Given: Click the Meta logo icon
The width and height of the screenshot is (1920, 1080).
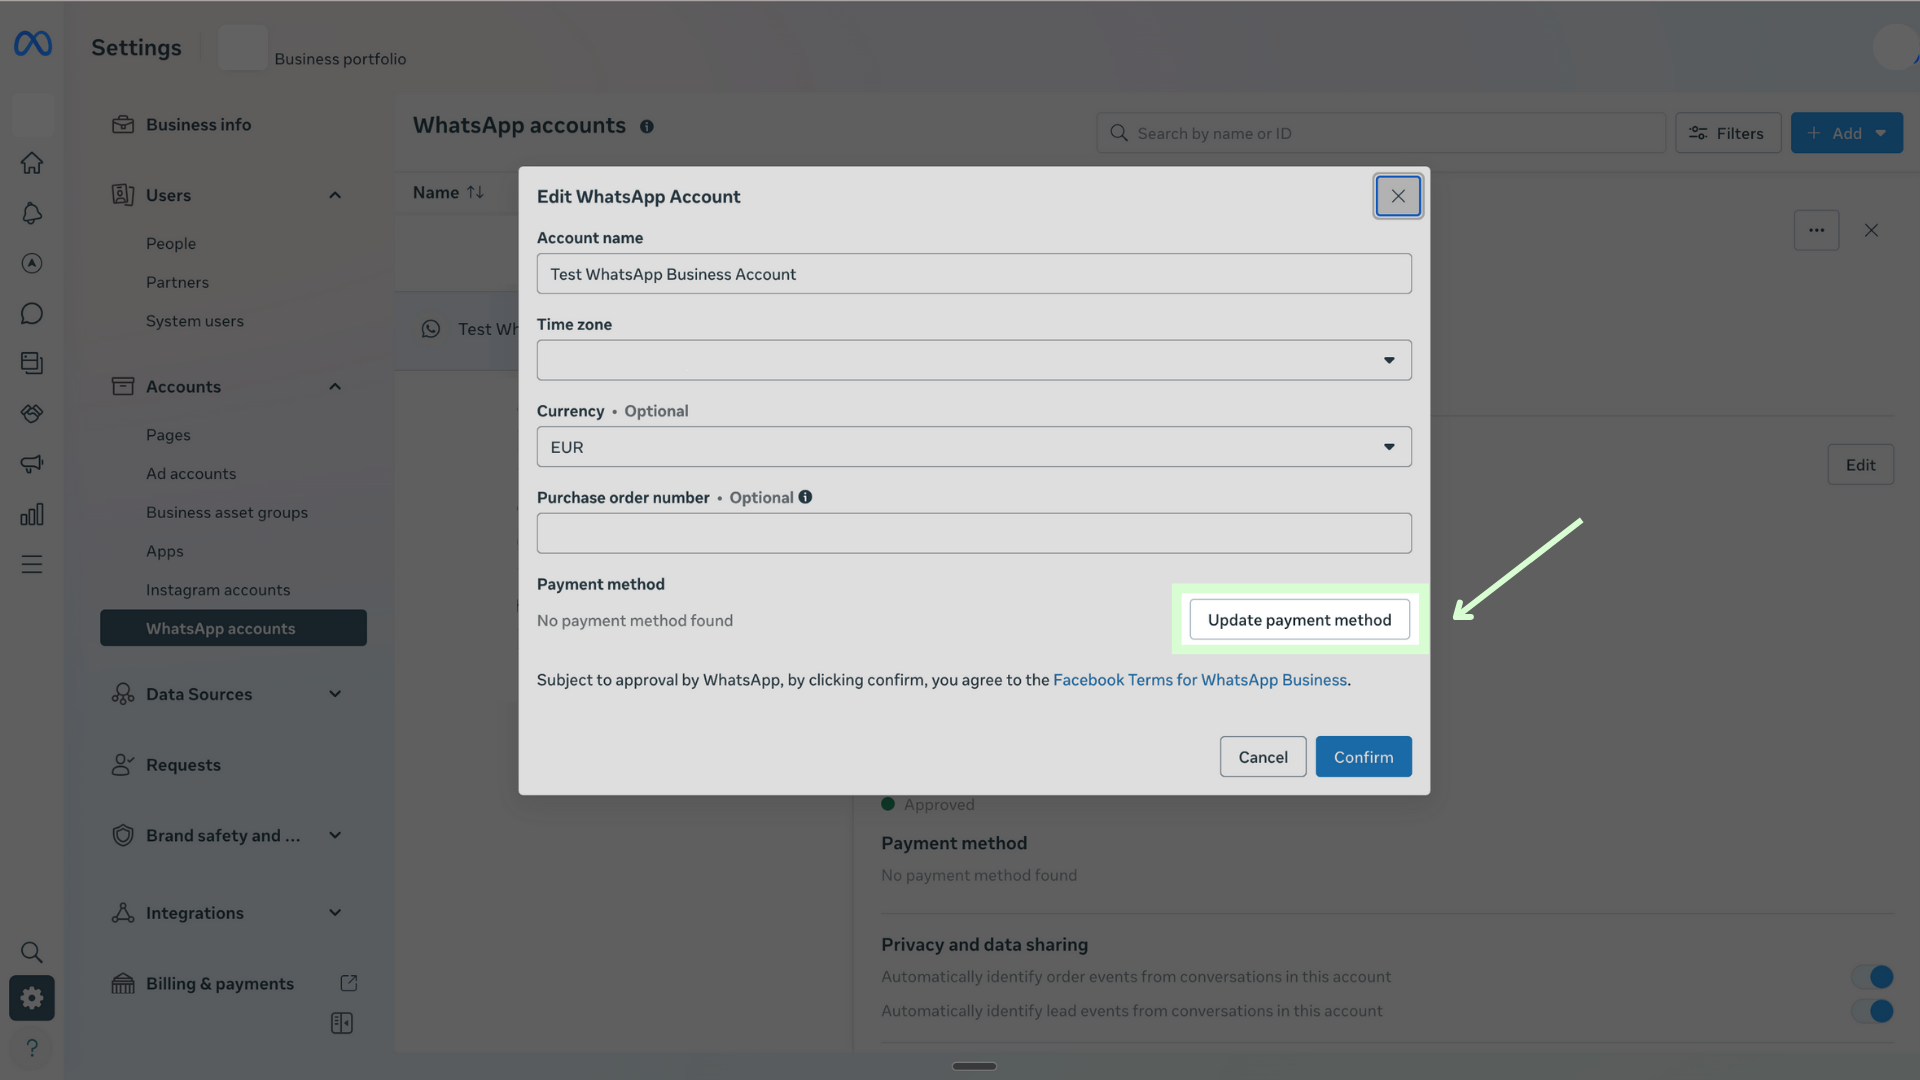Looking at the screenshot, I should point(32,44).
